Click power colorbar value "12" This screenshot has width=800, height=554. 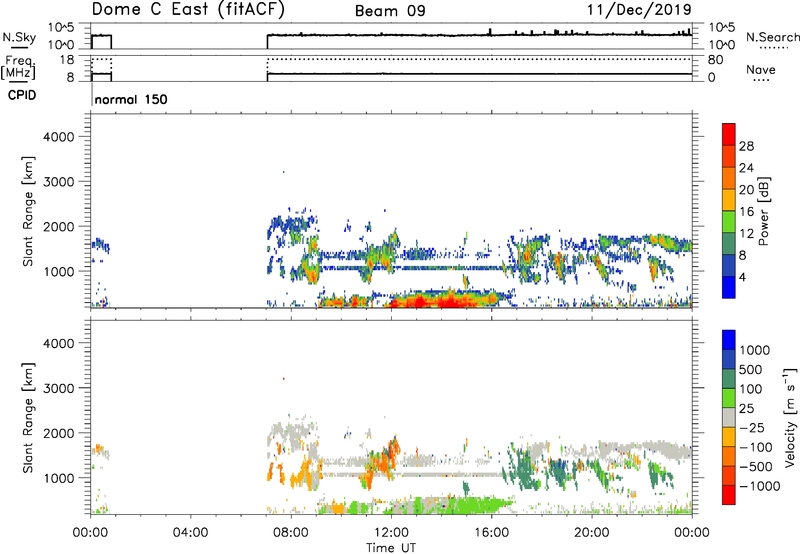pyautogui.click(x=746, y=234)
